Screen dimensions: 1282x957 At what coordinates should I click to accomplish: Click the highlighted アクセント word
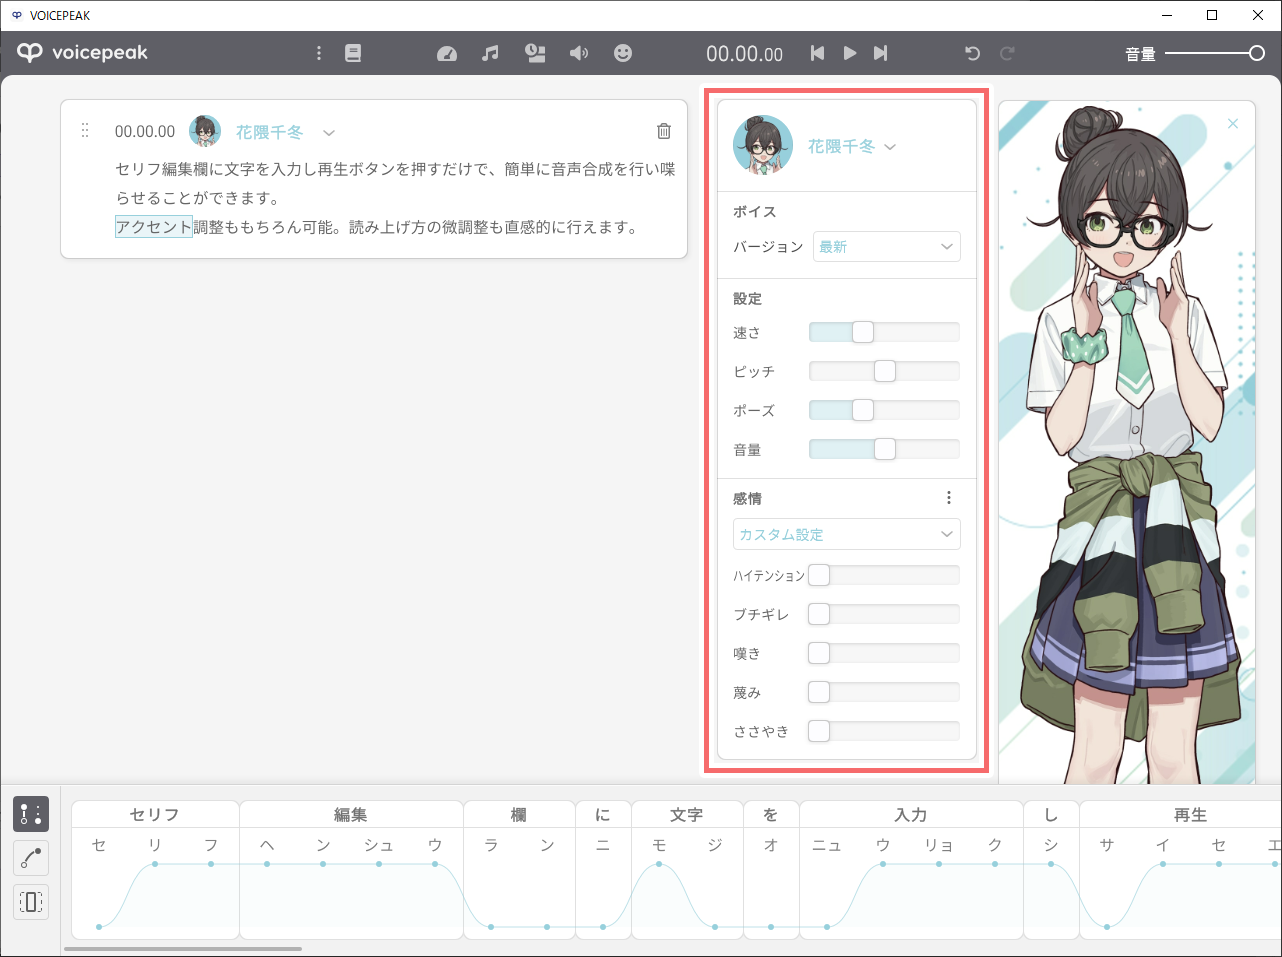pos(154,227)
